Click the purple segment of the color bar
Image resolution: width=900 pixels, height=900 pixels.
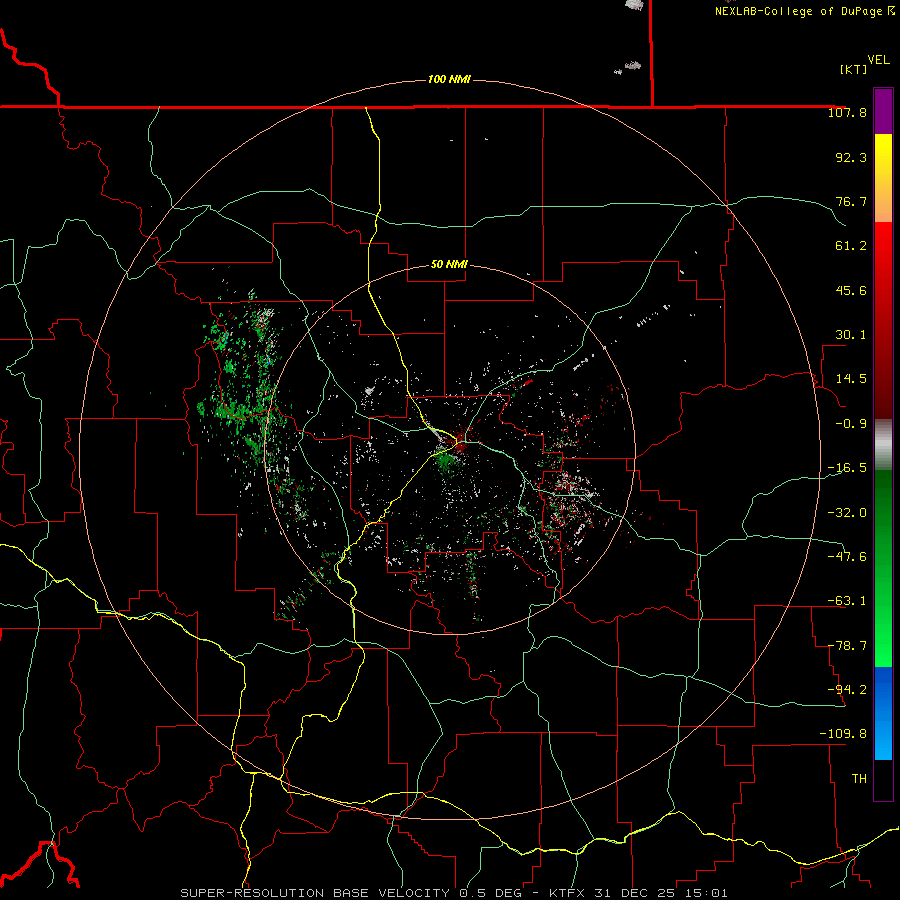[883, 111]
